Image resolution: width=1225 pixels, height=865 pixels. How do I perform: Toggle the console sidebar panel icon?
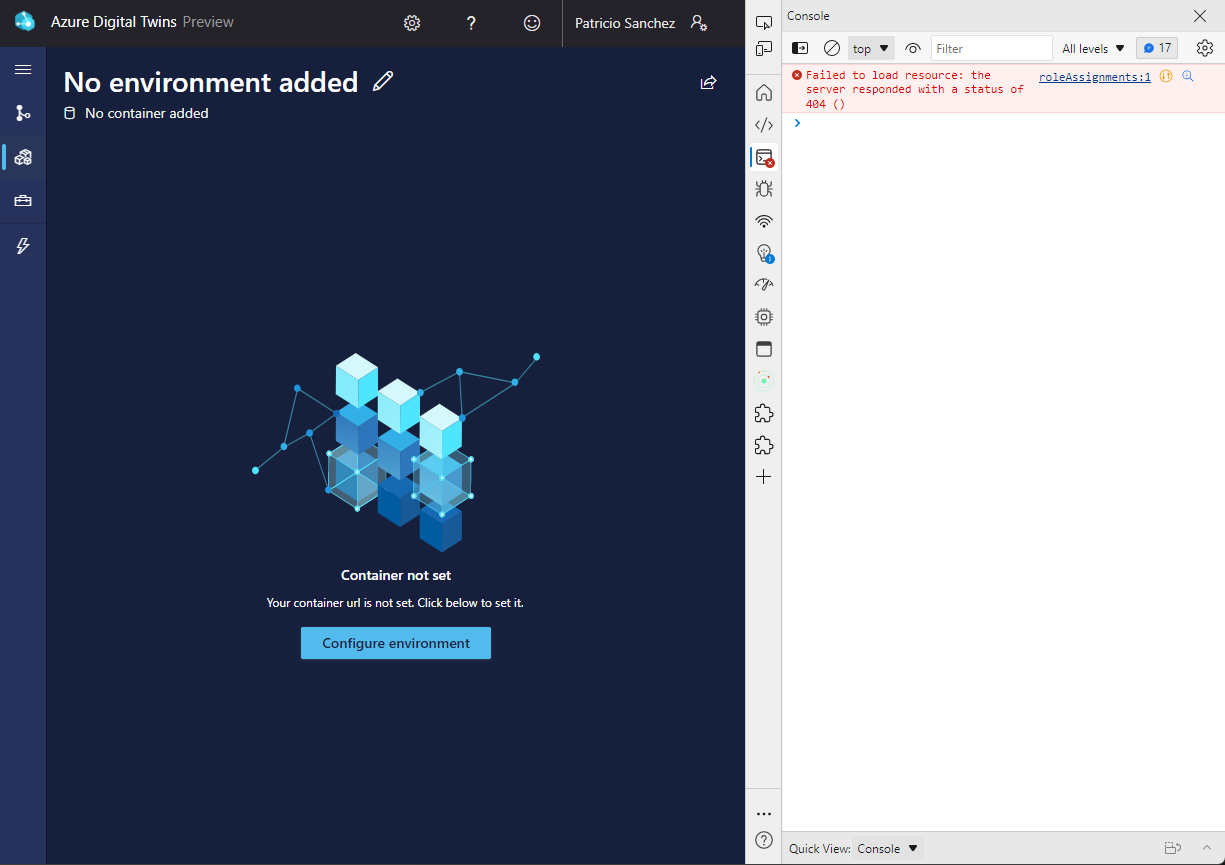pyautogui.click(x=799, y=47)
